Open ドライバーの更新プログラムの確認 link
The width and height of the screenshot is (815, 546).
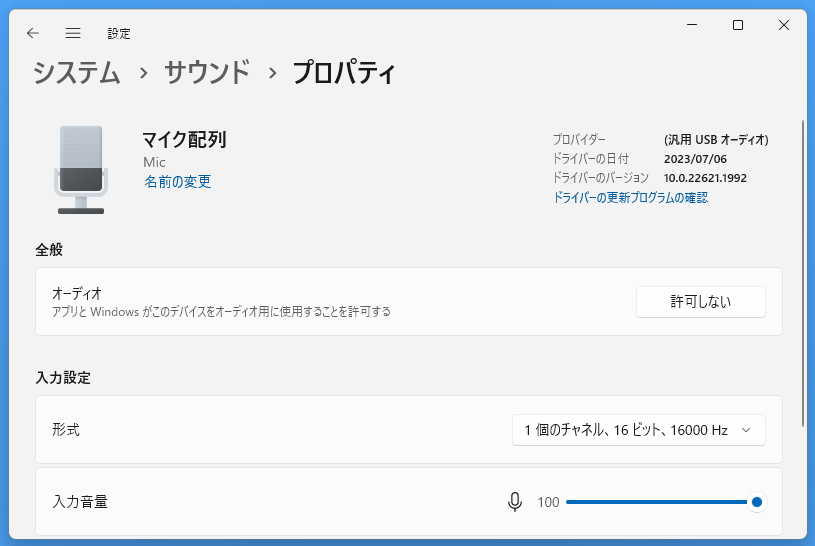tap(630, 198)
